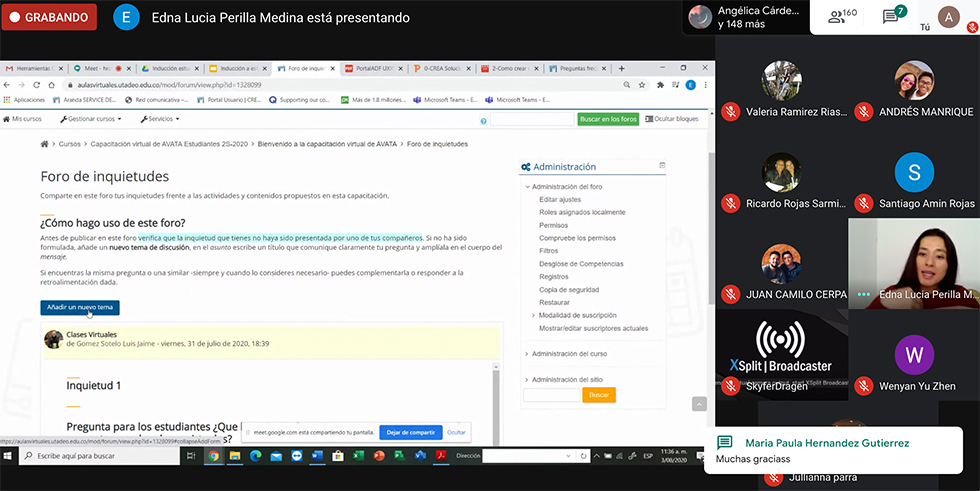
Task: Bookmark page with the star icon
Action: [x=642, y=85]
